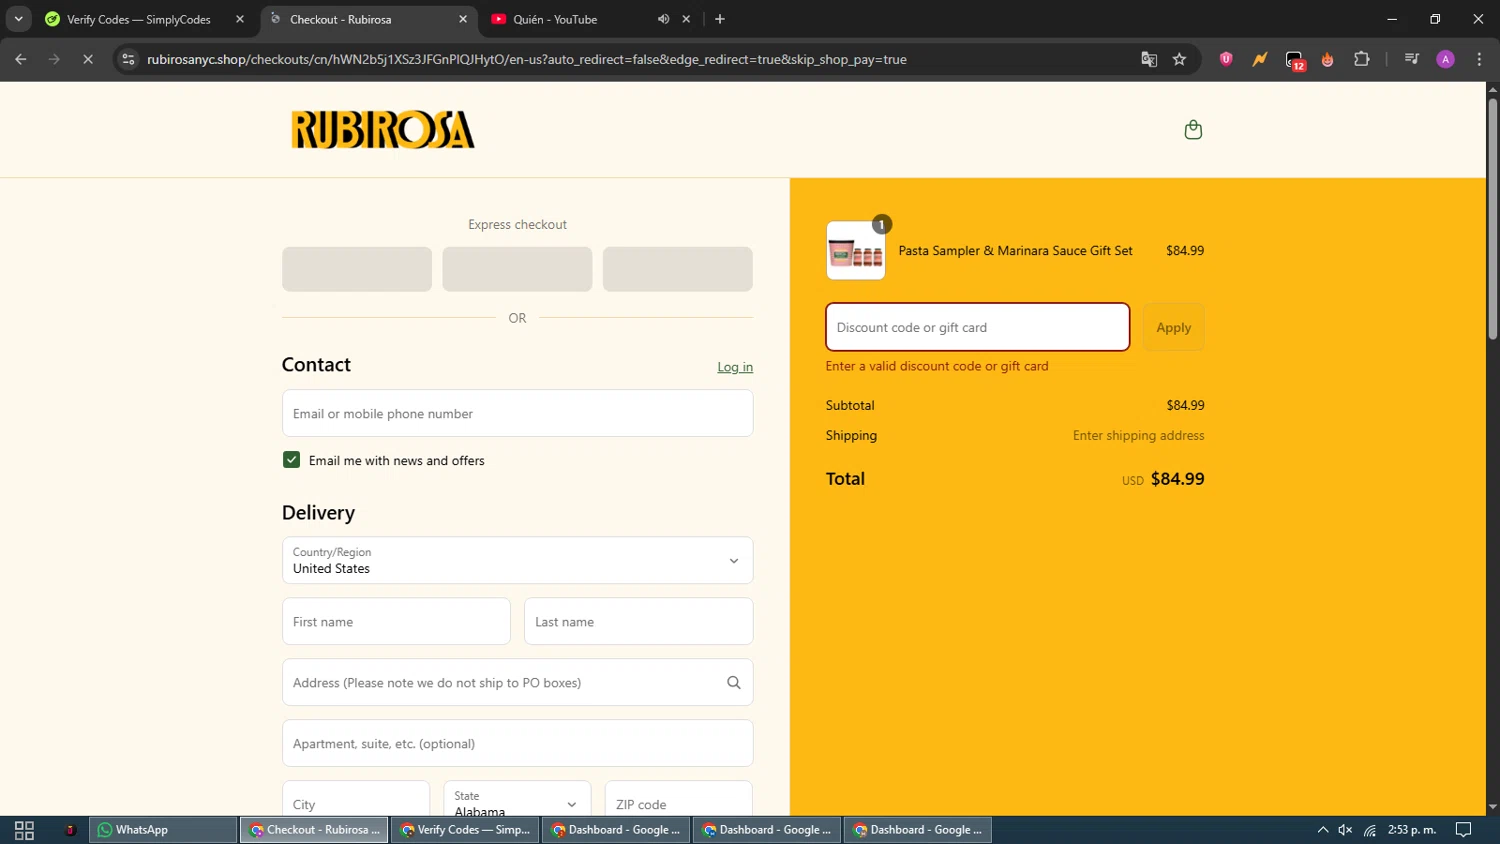Click the Apply discount button

tap(1174, 327)
